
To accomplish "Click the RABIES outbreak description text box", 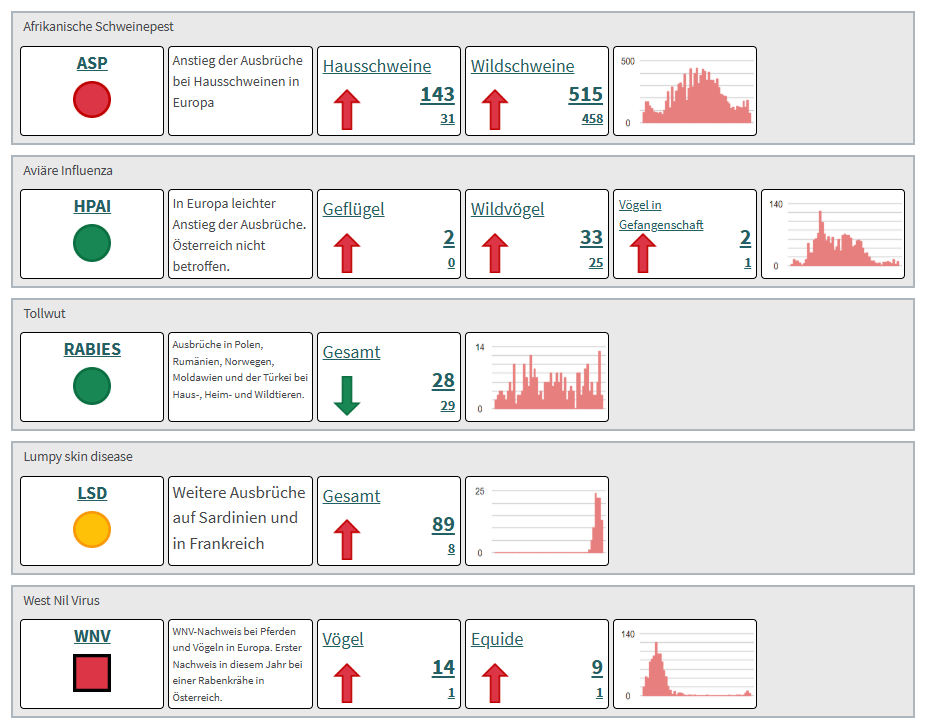I will [240, 377].
